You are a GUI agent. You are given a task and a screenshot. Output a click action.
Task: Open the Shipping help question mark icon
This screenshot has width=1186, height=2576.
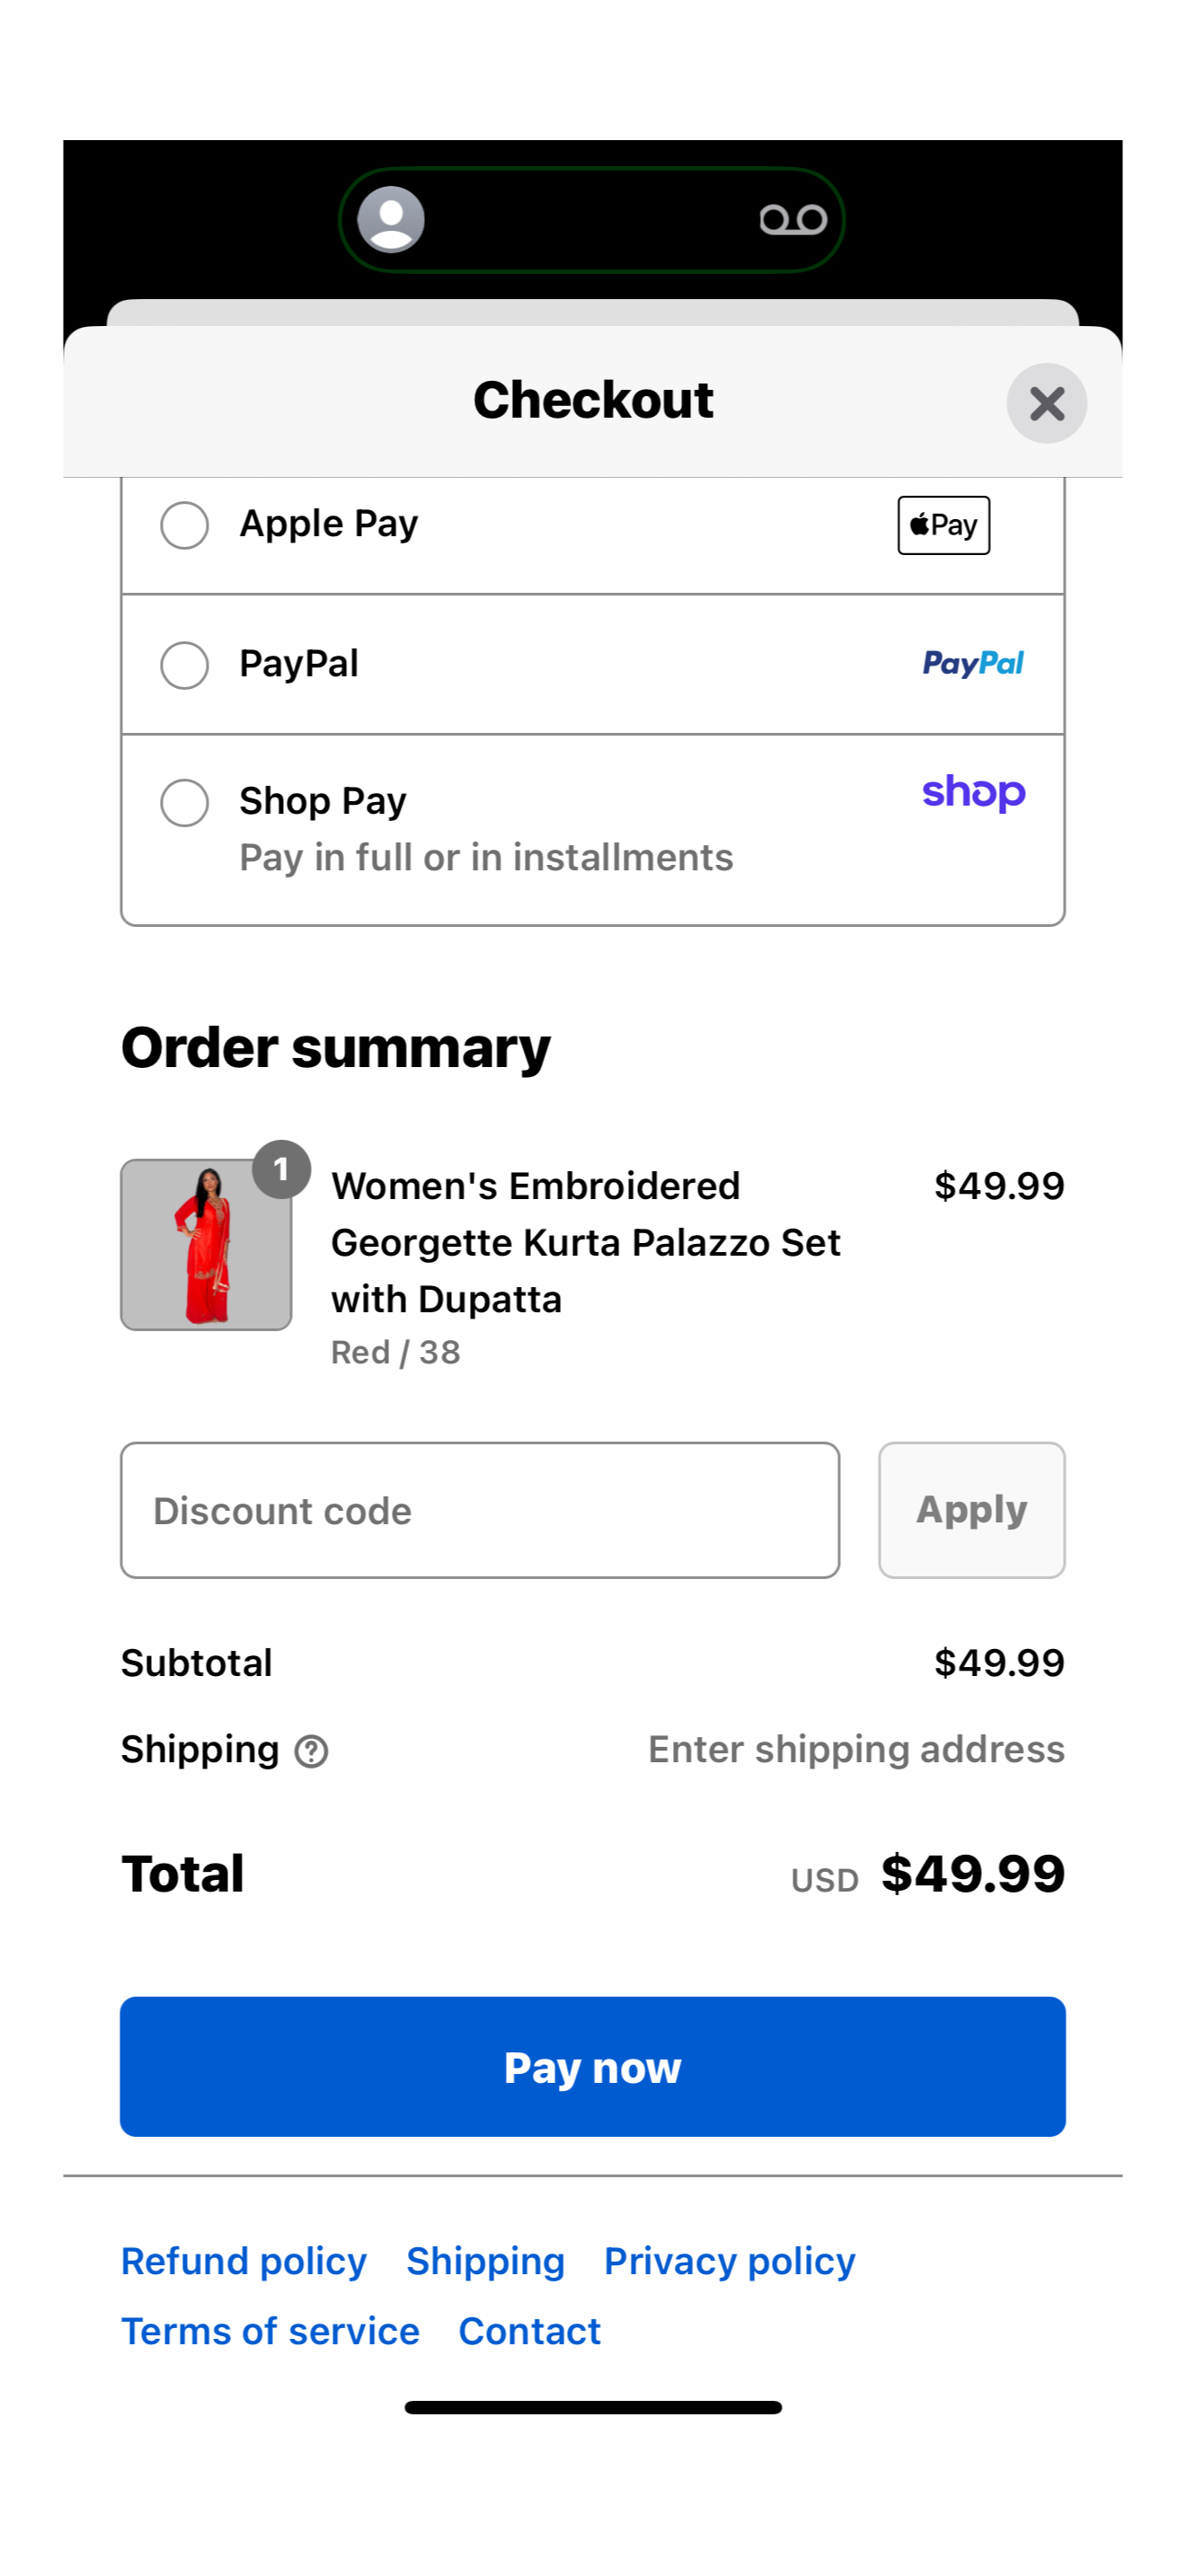click(311, 1751)
